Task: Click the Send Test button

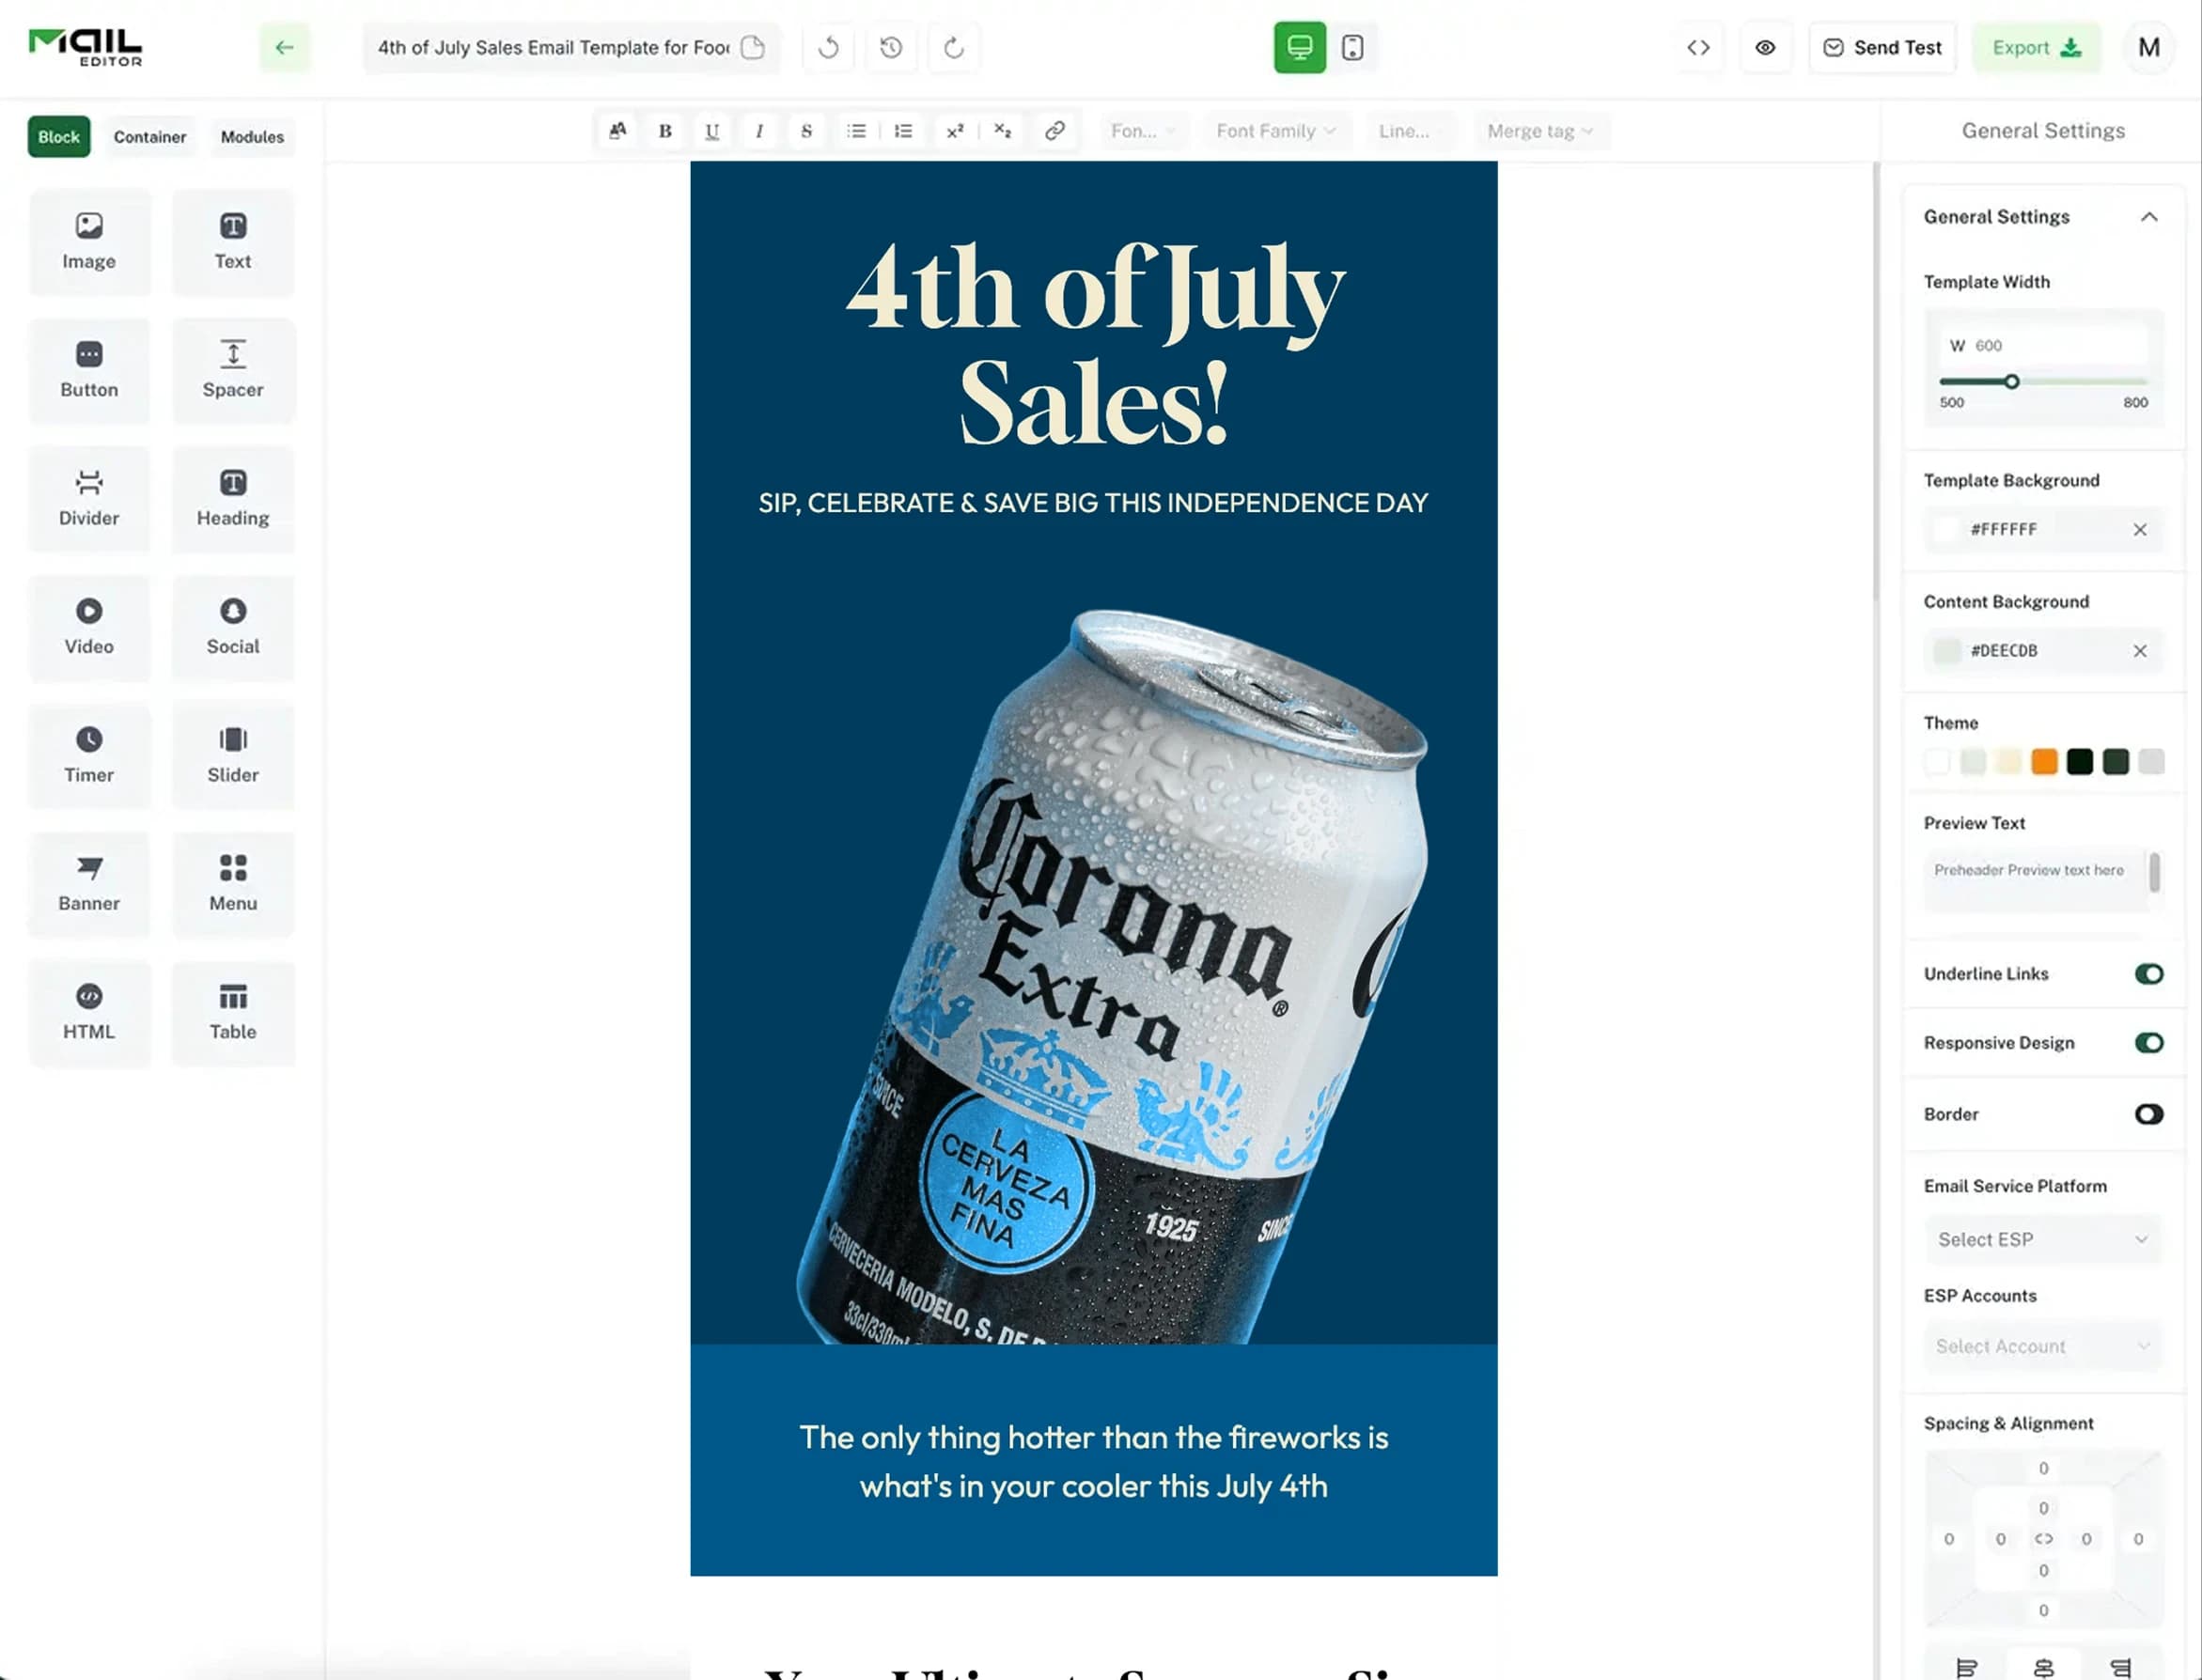Action: click(1882, 47)
